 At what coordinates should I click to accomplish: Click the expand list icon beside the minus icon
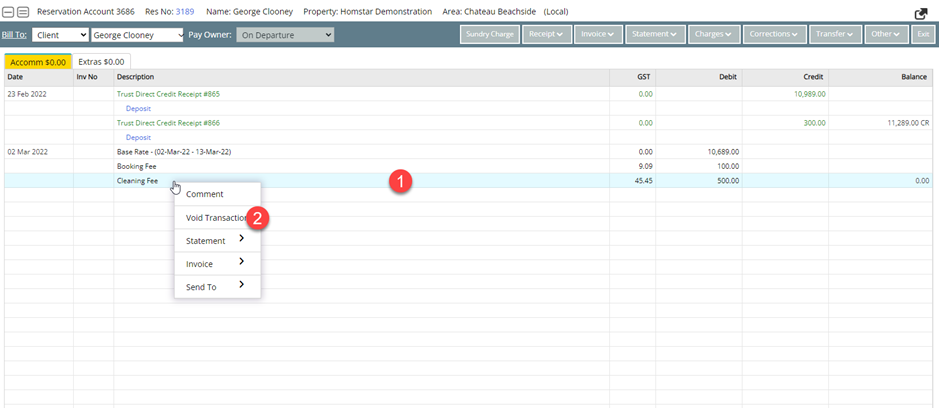click(22, 12)
